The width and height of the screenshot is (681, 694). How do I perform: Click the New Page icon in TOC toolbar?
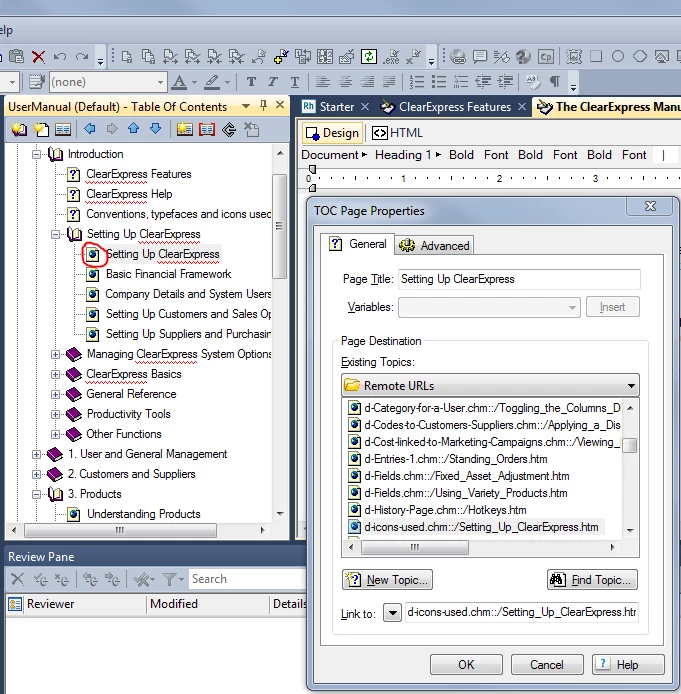pos(41,129)
